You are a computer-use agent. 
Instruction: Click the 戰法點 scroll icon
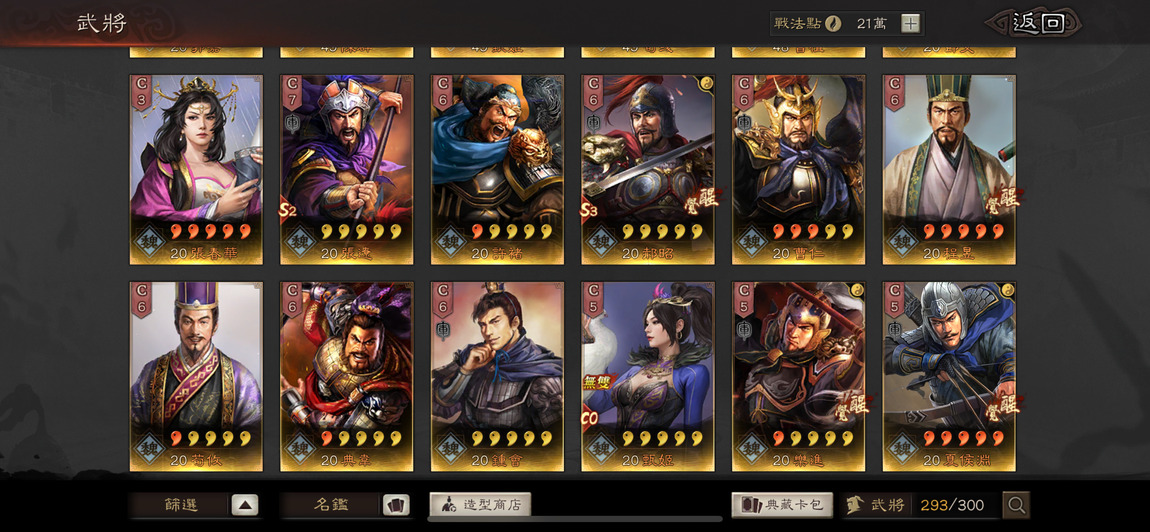click(x=832, y=23)
